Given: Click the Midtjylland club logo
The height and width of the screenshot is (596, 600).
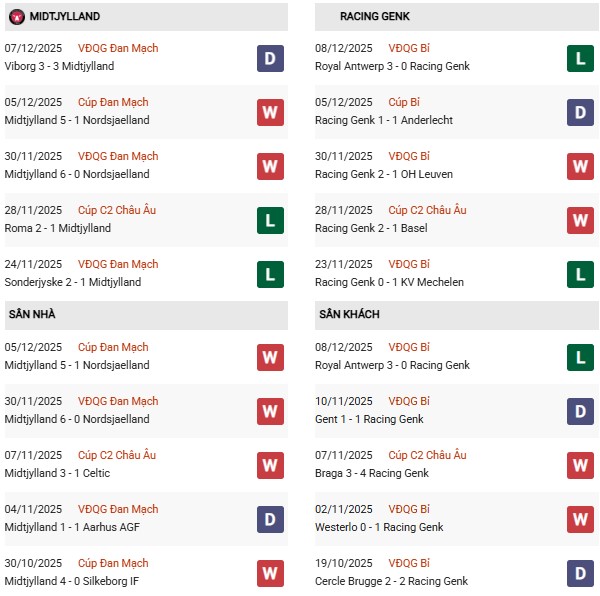Looking at the screenshot, I should click(15, 16).
